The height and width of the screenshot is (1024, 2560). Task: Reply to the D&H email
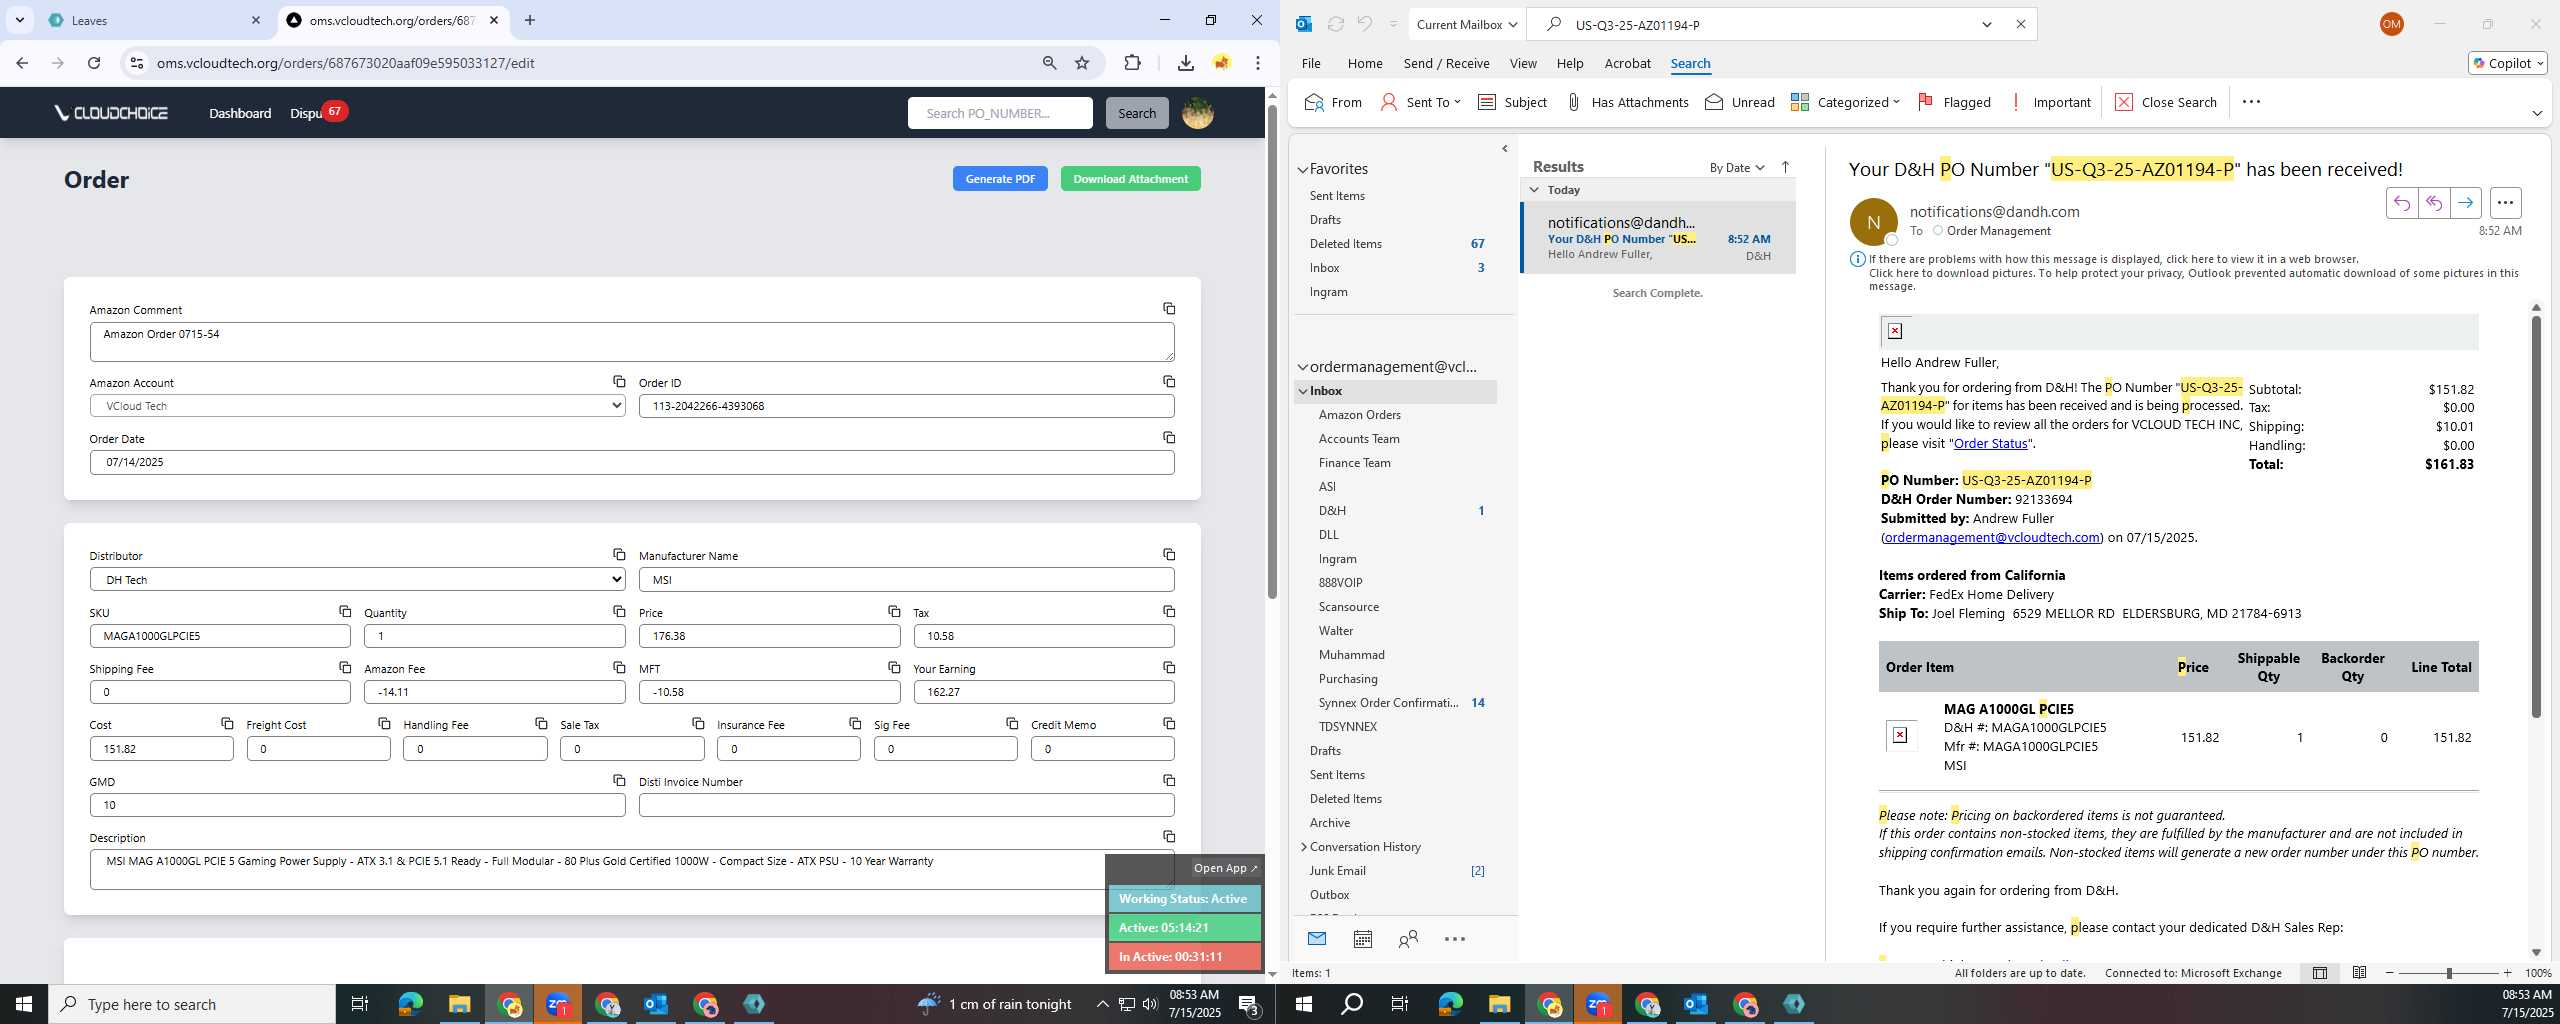(2401, 203)
